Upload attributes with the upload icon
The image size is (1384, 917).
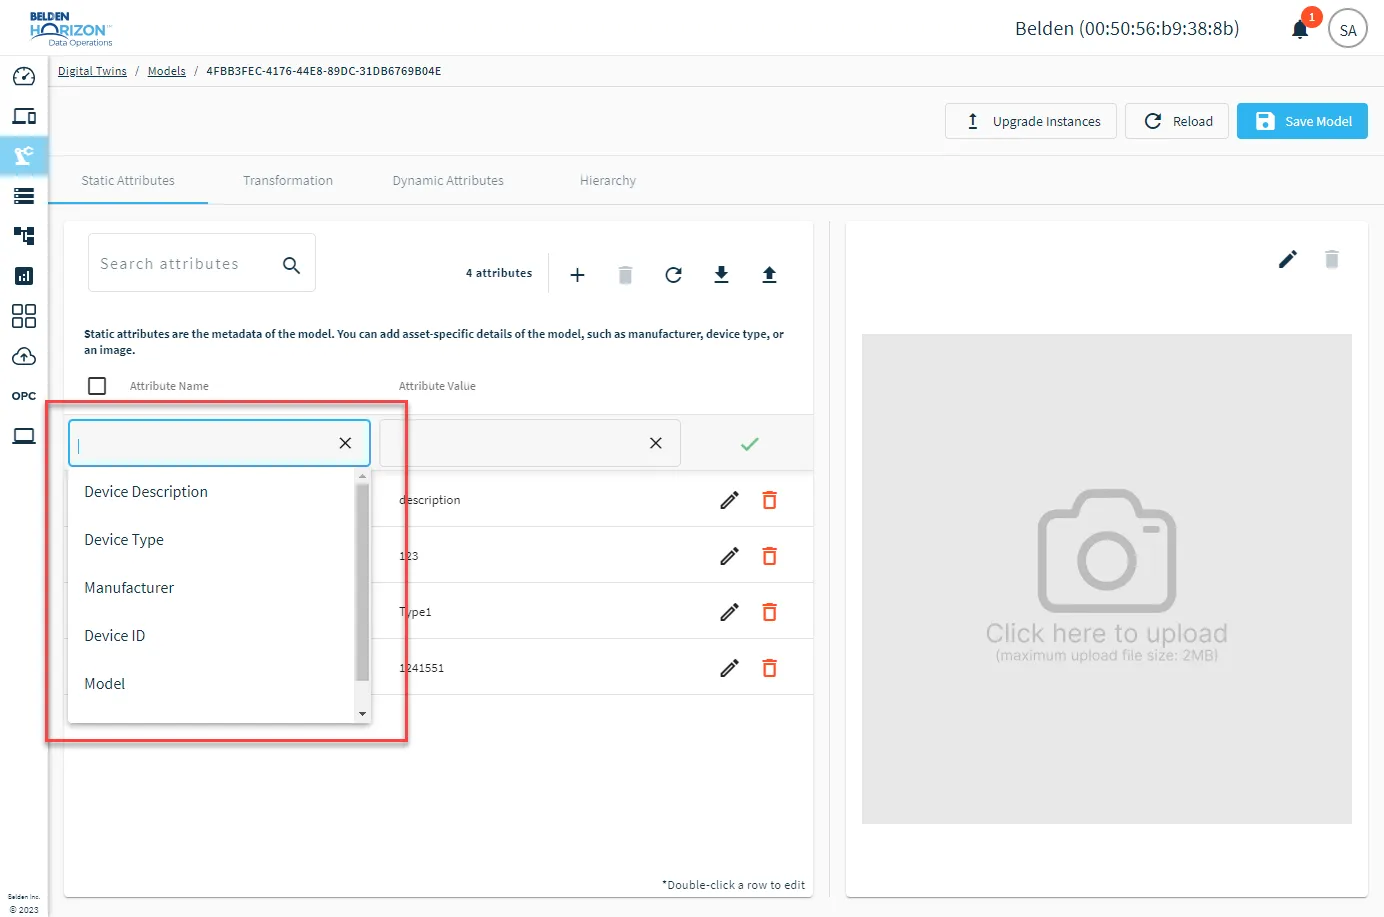click(x=769, y=275)
